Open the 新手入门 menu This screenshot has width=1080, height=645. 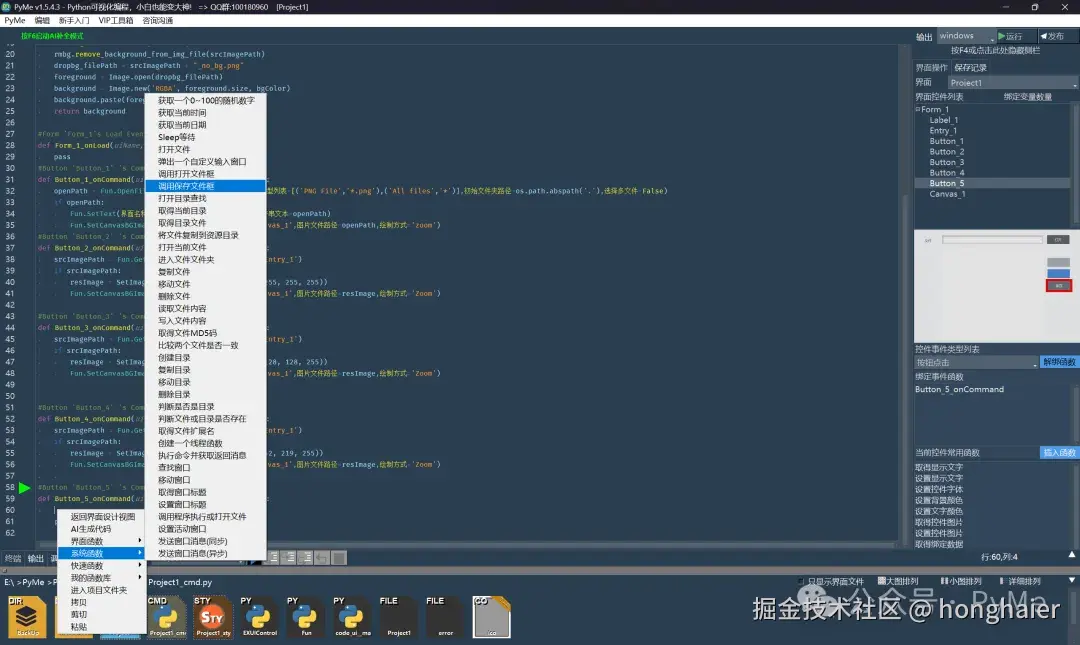pyautogui.click(x=74, y=21)
